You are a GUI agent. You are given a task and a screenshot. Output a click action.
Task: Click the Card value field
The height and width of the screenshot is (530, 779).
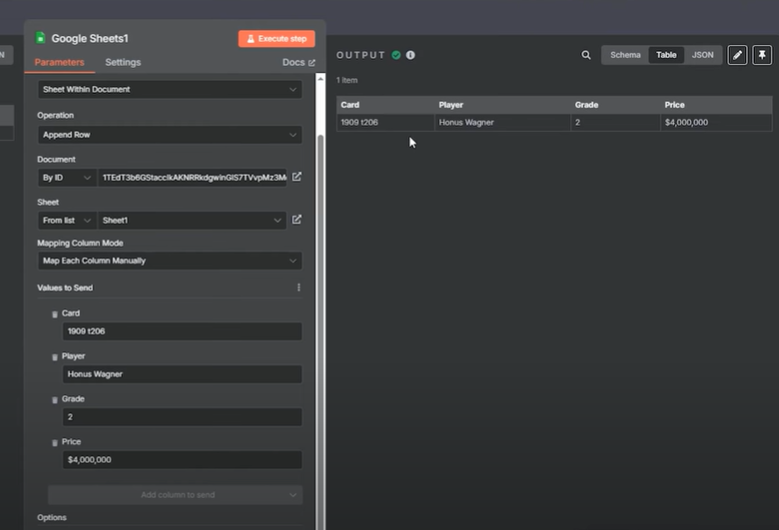coord(182,331)
